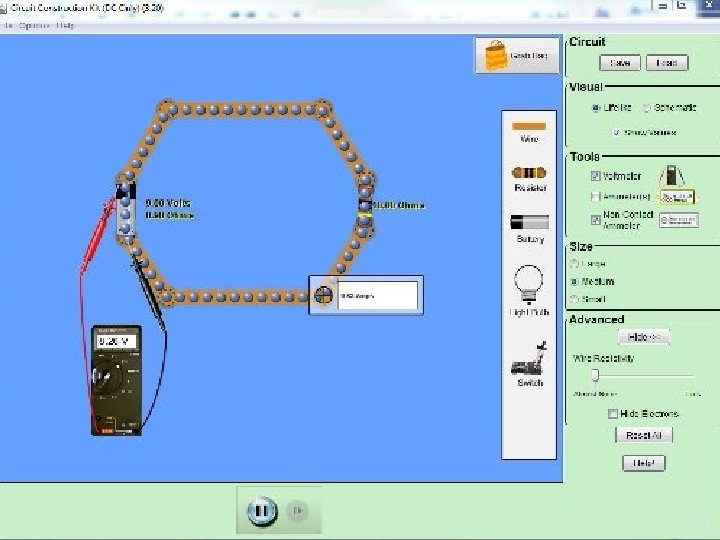Image resolution: width=720 pixels, height=540 pixels.
Task: Choose the Small size option
Action: tap(574, 299)
